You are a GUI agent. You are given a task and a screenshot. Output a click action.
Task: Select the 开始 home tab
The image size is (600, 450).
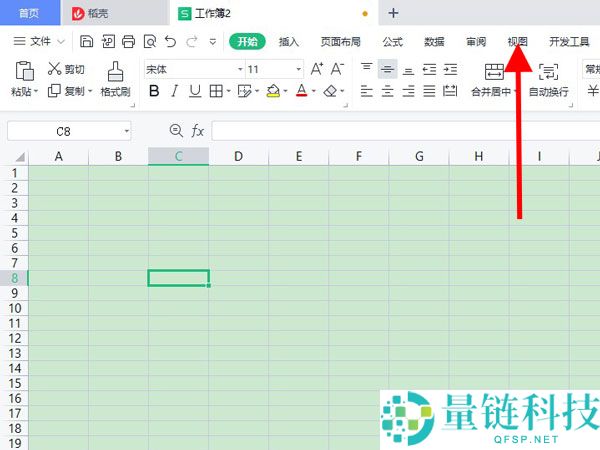(247, 41)
